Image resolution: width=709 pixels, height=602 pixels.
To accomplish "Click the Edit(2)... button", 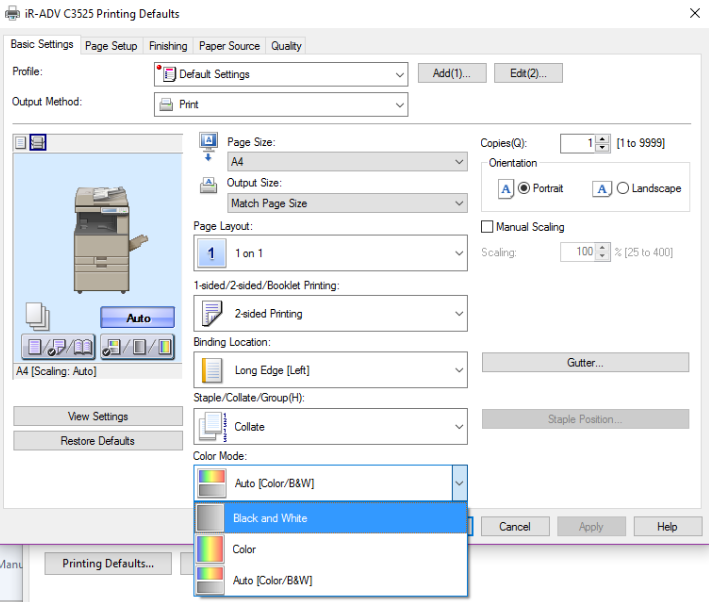I will 528,73.
